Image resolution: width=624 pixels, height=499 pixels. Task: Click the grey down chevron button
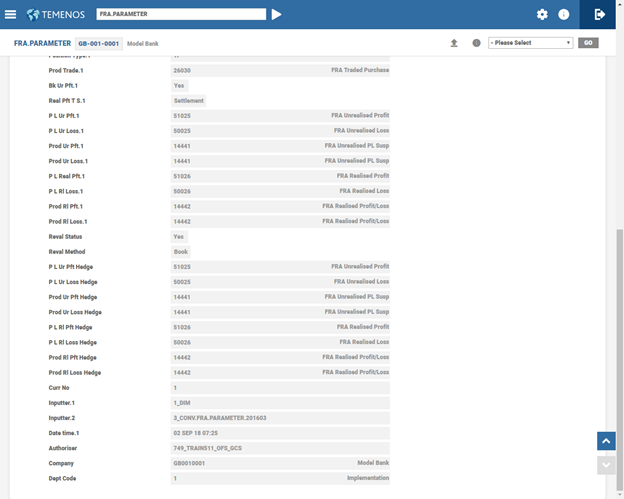pos(606,464)
